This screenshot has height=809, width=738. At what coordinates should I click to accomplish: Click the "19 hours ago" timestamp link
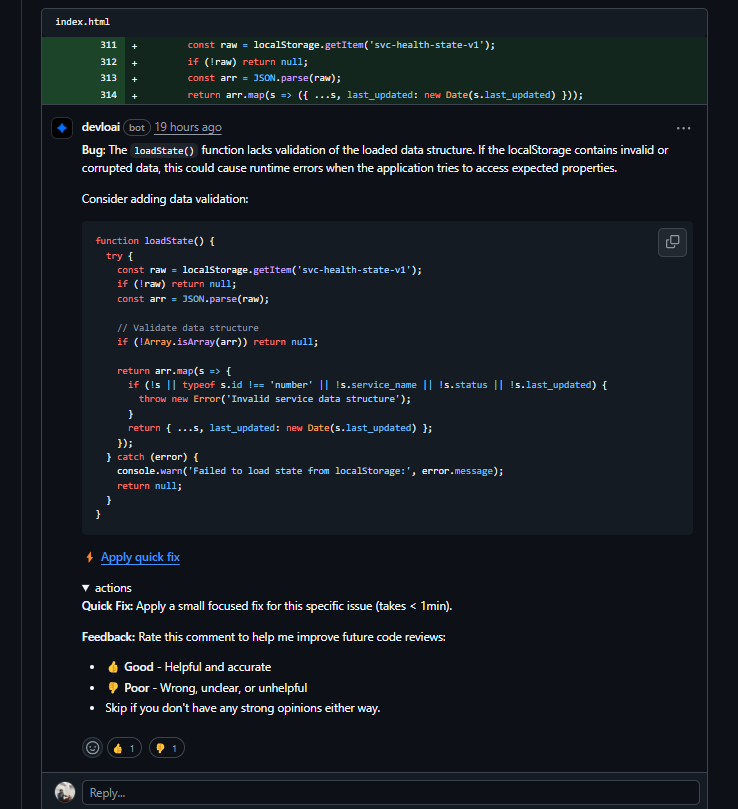click(188, 128)
